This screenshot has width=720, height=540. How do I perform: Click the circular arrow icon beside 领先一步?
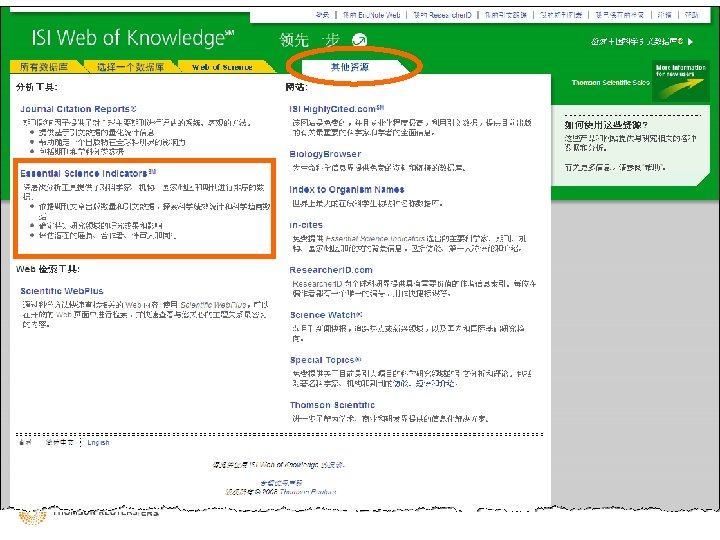tap(359, 40)
